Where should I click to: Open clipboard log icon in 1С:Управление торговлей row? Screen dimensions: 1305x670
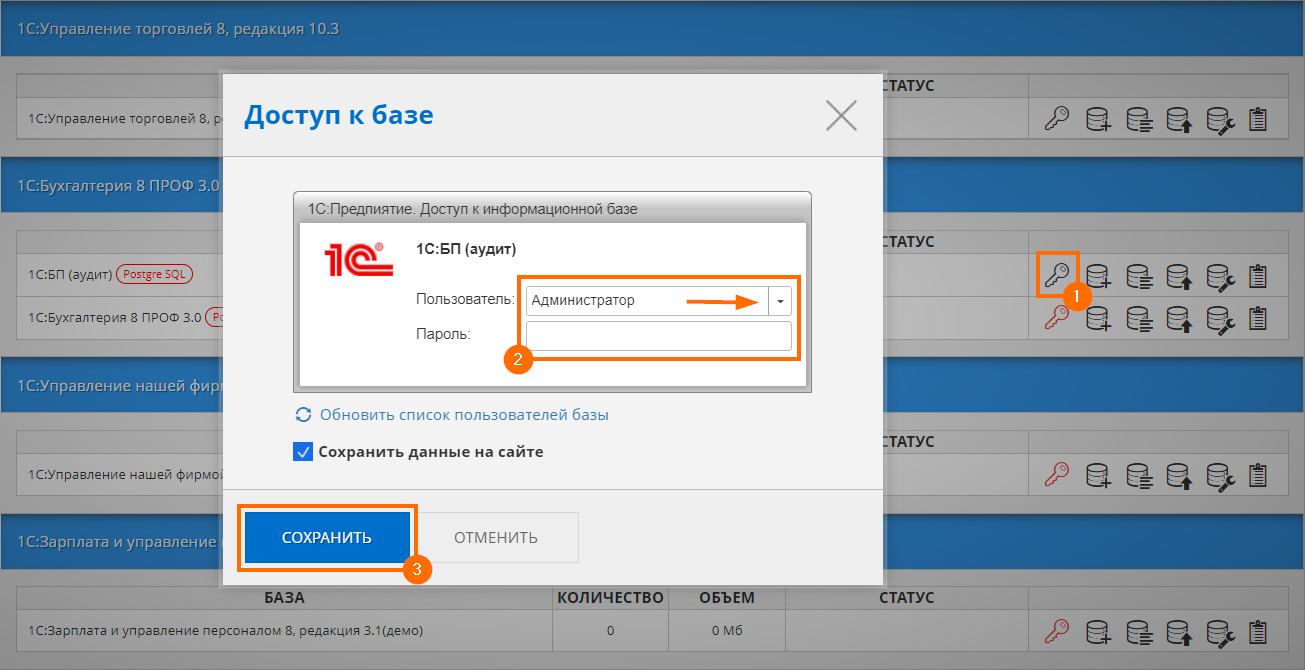pyautogui.click(x=1258, y=119)
